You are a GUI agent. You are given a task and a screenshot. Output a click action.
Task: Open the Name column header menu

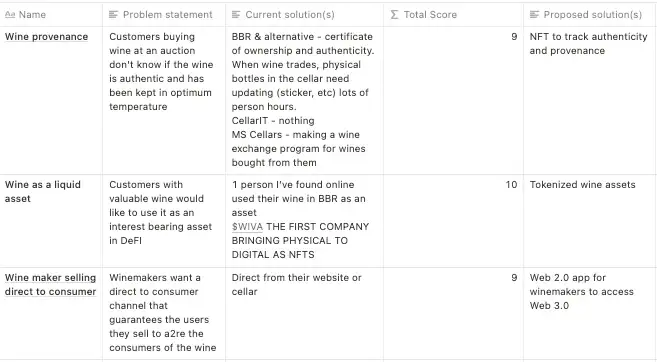[x=51, y=15]
